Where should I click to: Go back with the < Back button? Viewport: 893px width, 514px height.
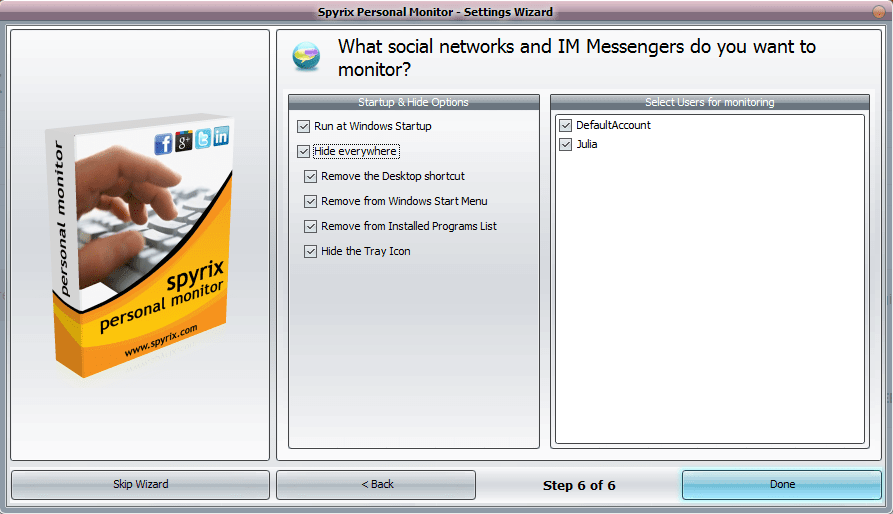pyautogui.click(x=376, y=484)
